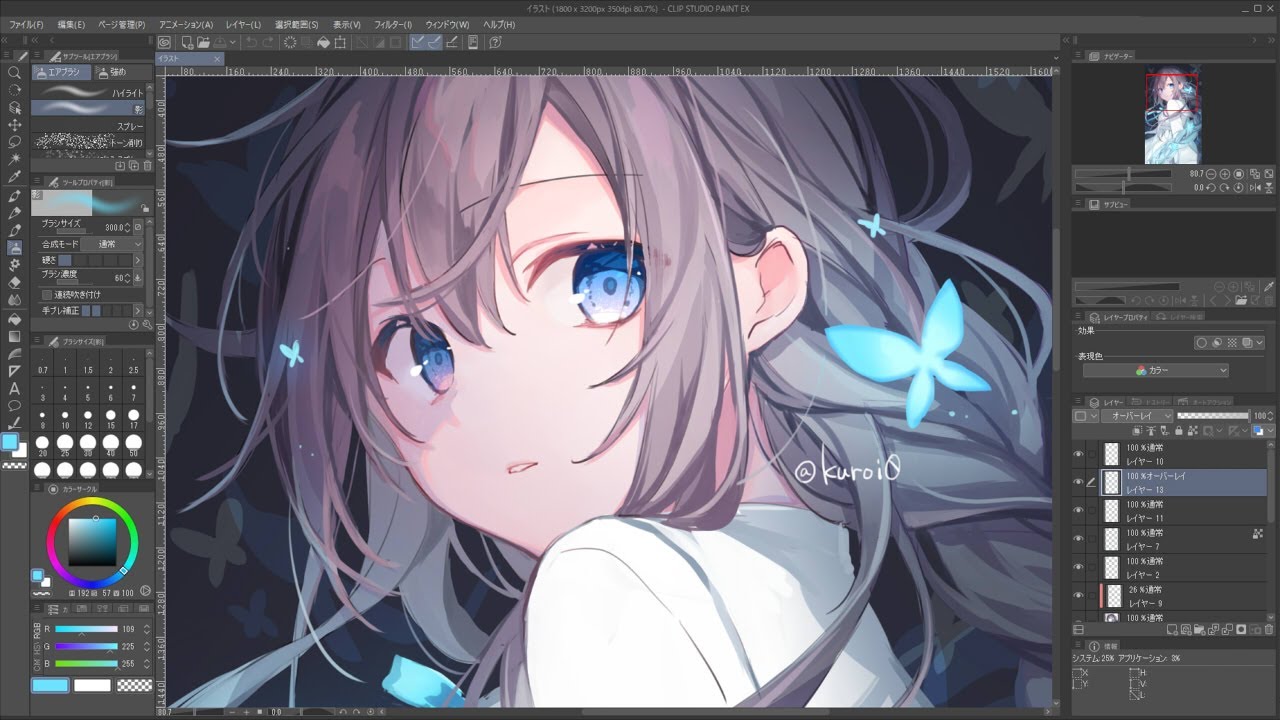Image resolution: width=1280 pixels, height=720 pixels.
Task: Open save options dropdown arrow
Action: click(x=233, y=42)
